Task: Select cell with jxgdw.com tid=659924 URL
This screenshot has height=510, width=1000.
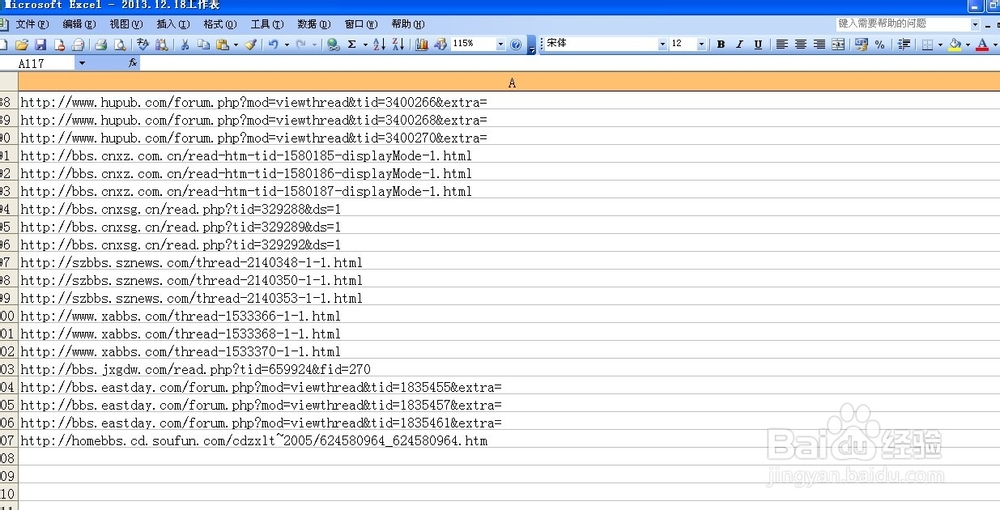Action: click(x=509, y=369)
